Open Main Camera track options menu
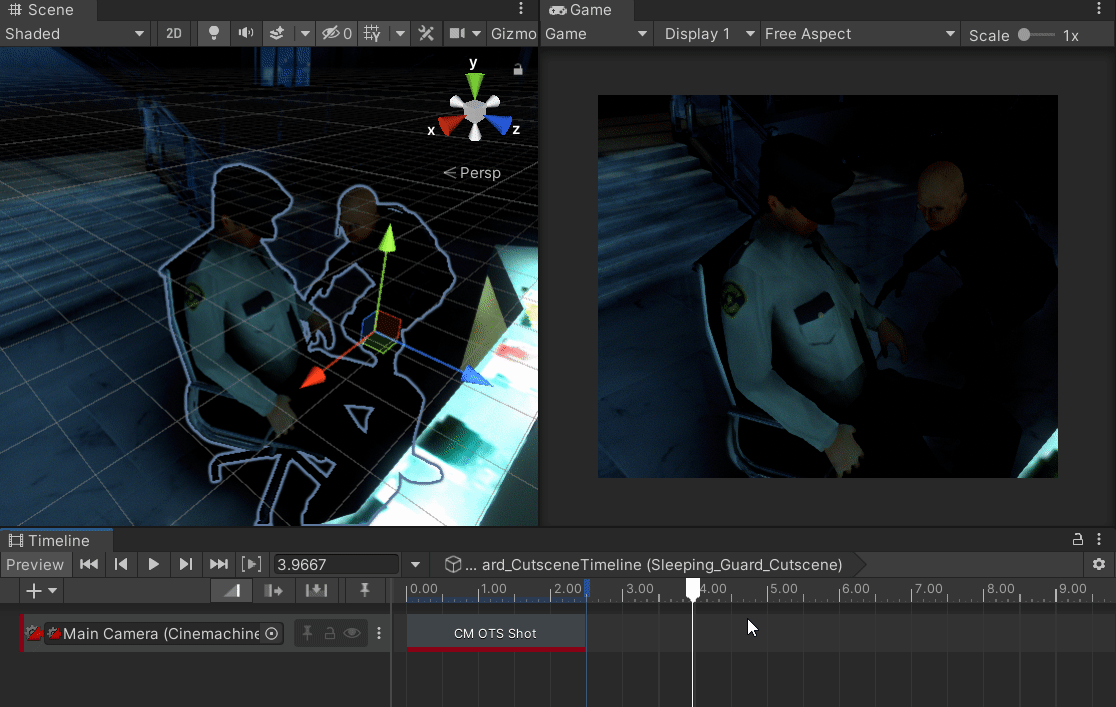Screen dimensions: 1116x707 (x=379, y=633)
